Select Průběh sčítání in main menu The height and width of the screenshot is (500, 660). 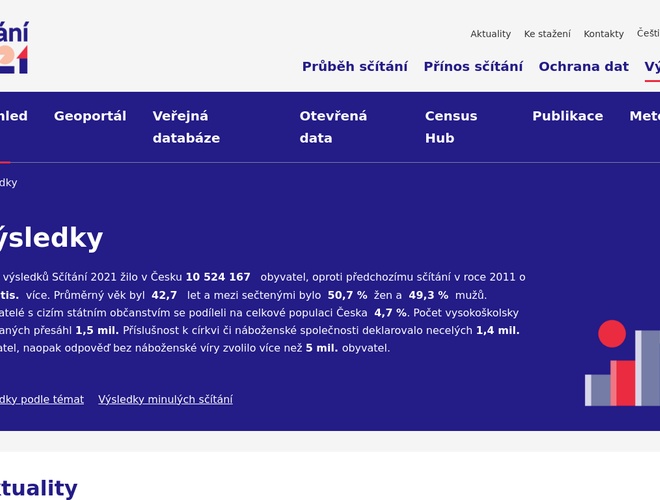tap(354, 67)
